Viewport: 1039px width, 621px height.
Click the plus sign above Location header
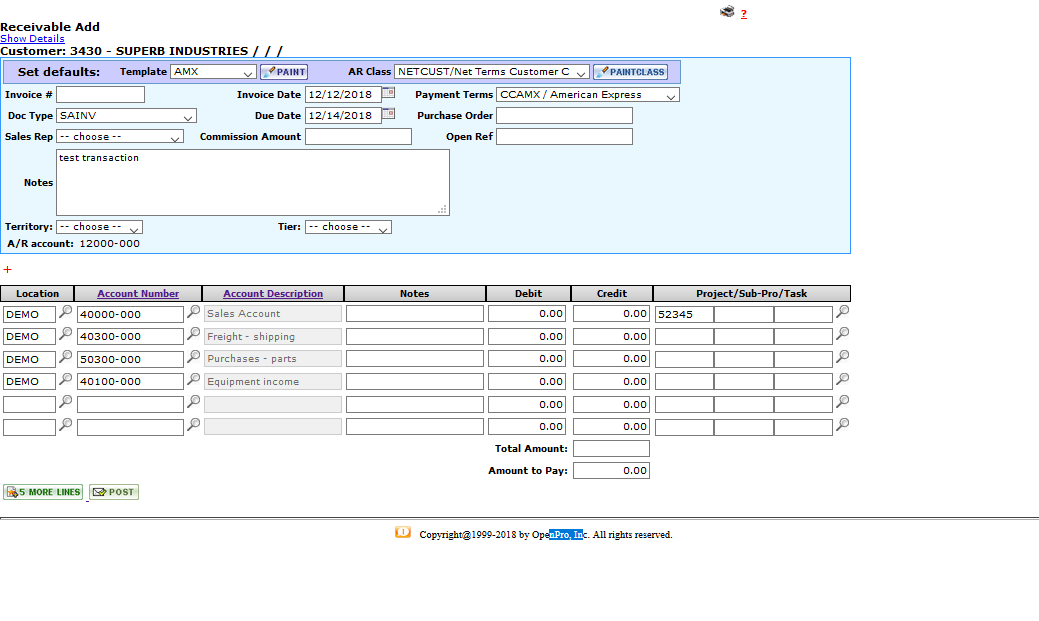click(x=7, y=270)
